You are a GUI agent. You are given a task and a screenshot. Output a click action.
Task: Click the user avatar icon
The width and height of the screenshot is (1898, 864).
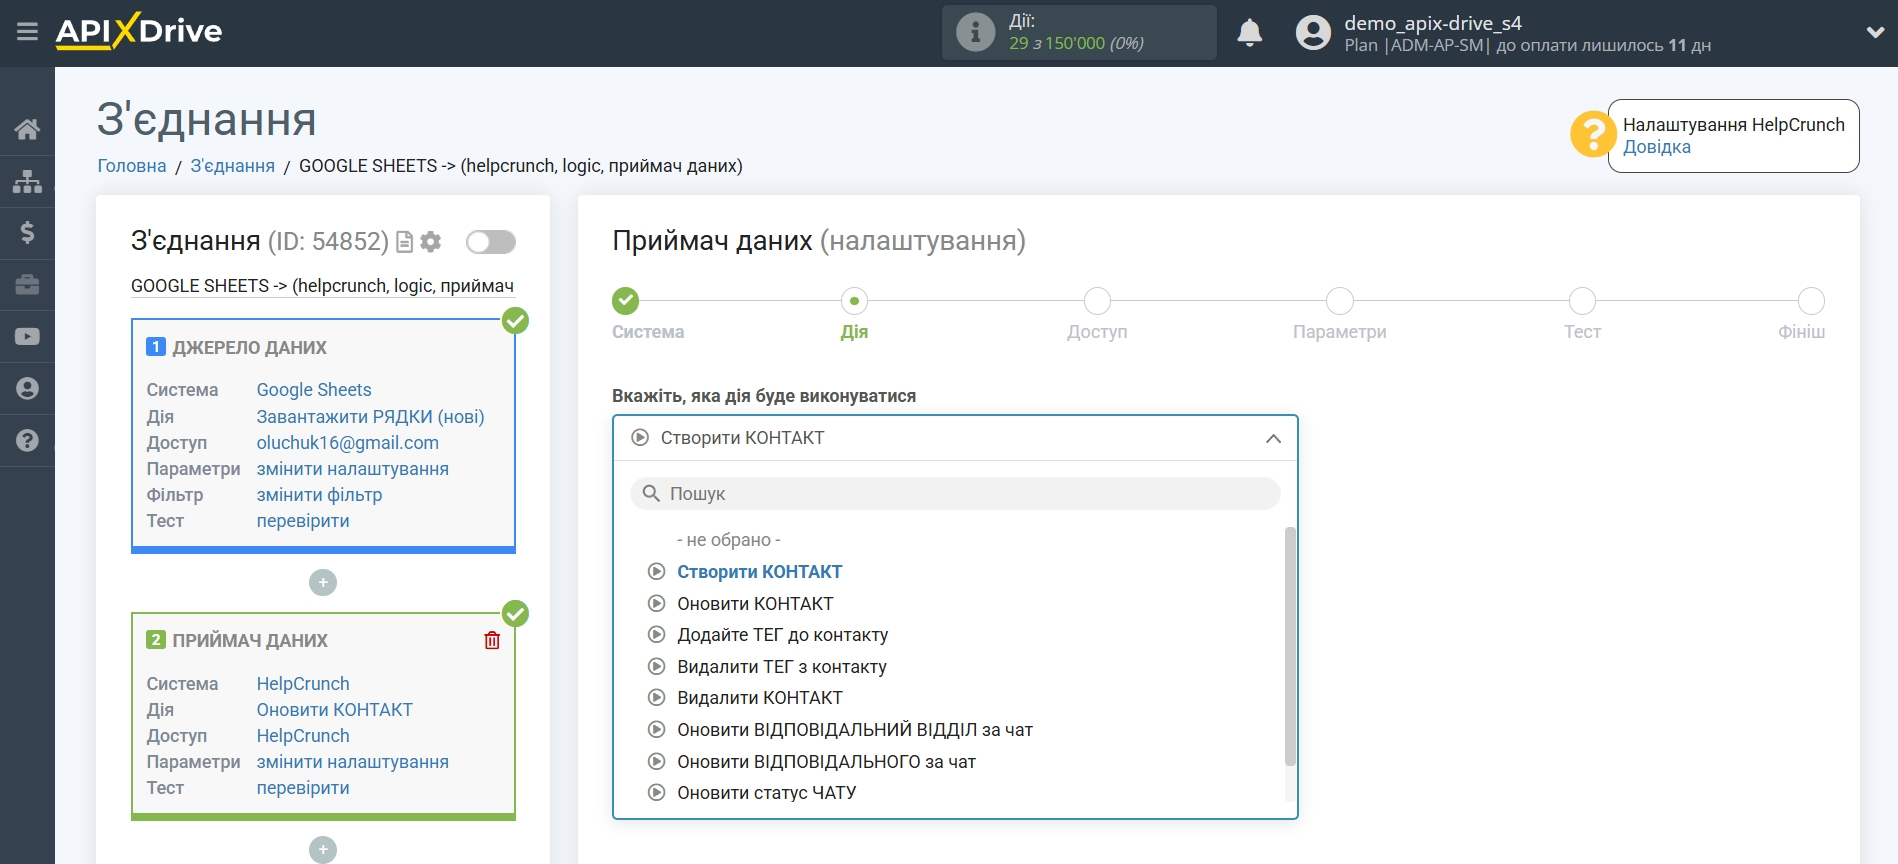click(1313, 33)
